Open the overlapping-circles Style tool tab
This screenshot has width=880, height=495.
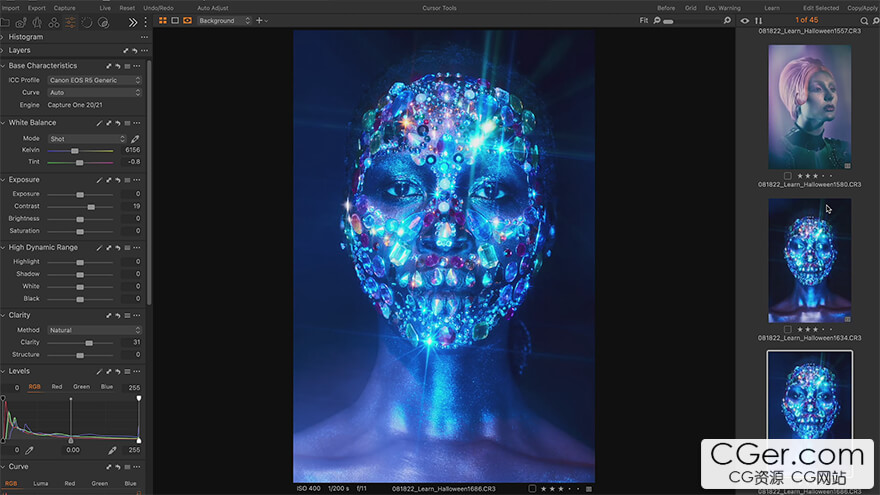pos(103,23)
